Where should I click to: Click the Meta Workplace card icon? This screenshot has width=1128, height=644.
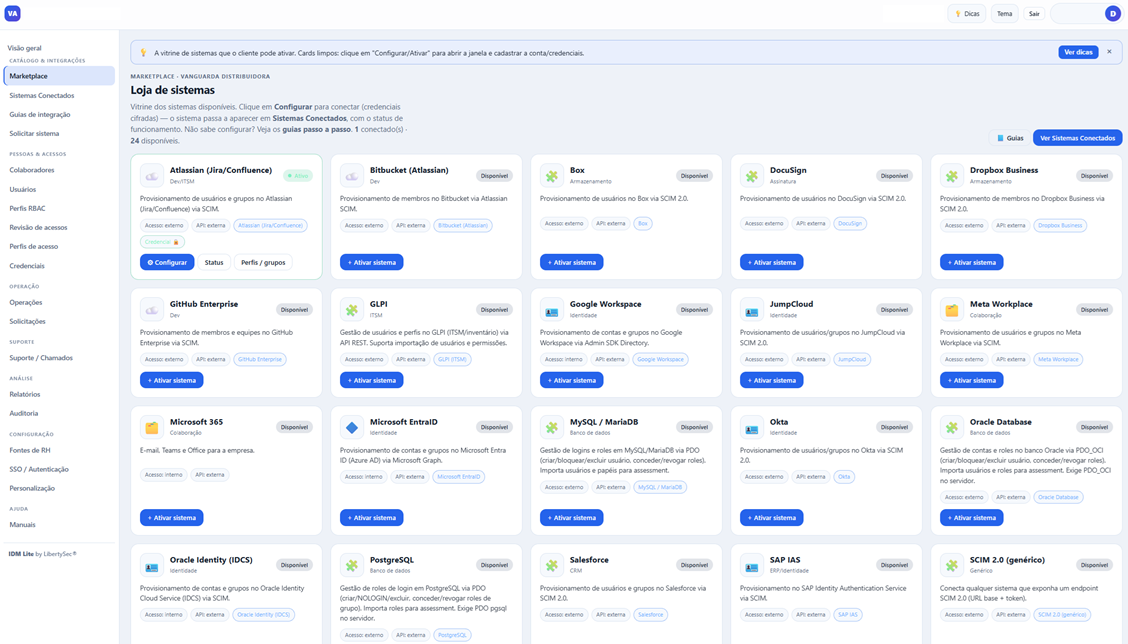[952, 309]
